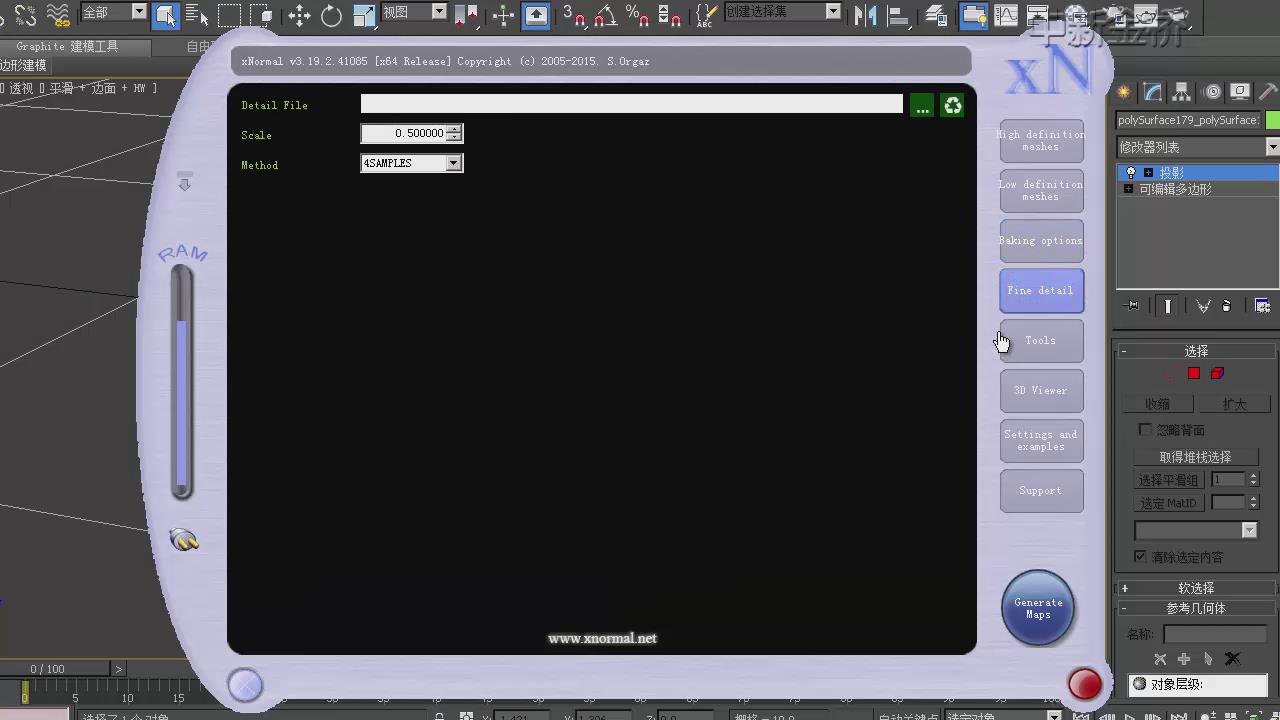Image resolution: width=1280 pixels, height=720 pixels.
Task: Click the green recycle reset icon
Action: (x=952, y=105)
